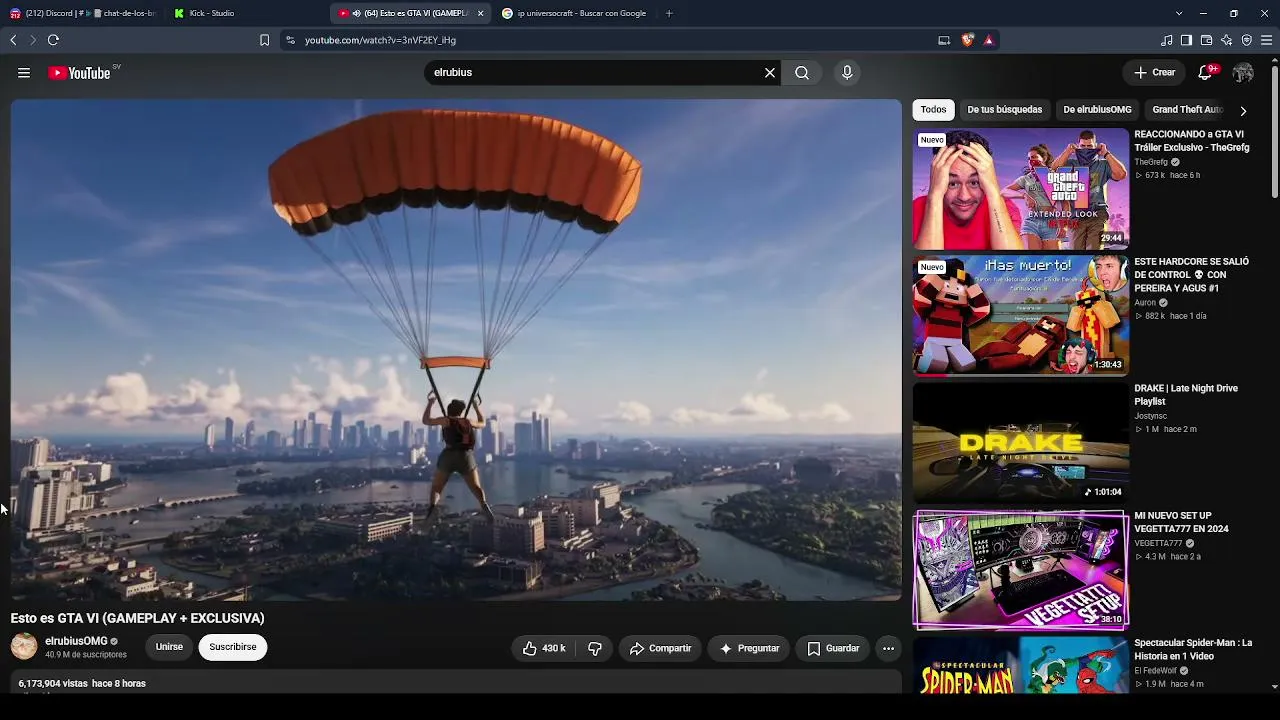The height and width of the screenshot is (720, 1280).
Task: Clear the elrubius search text
Action: click(x=770, y=73)
